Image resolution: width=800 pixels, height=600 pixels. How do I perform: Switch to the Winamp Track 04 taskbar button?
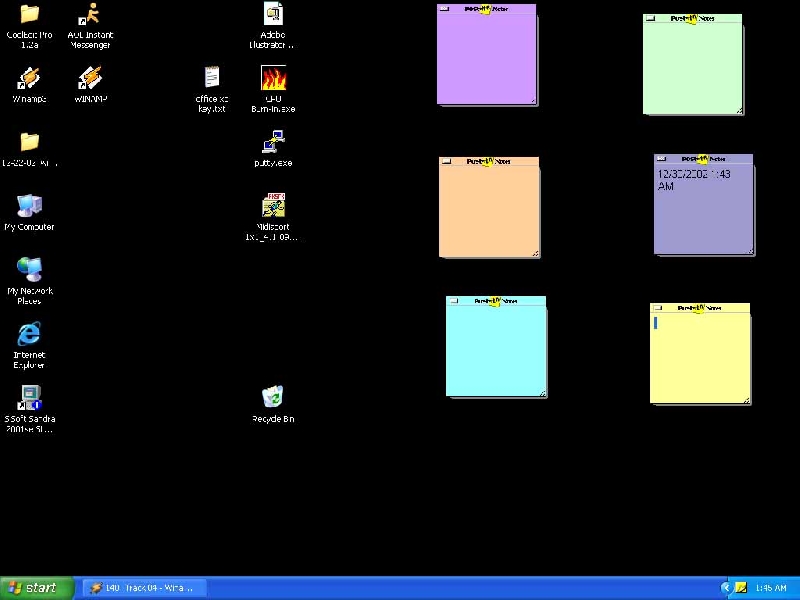[144, 588]
